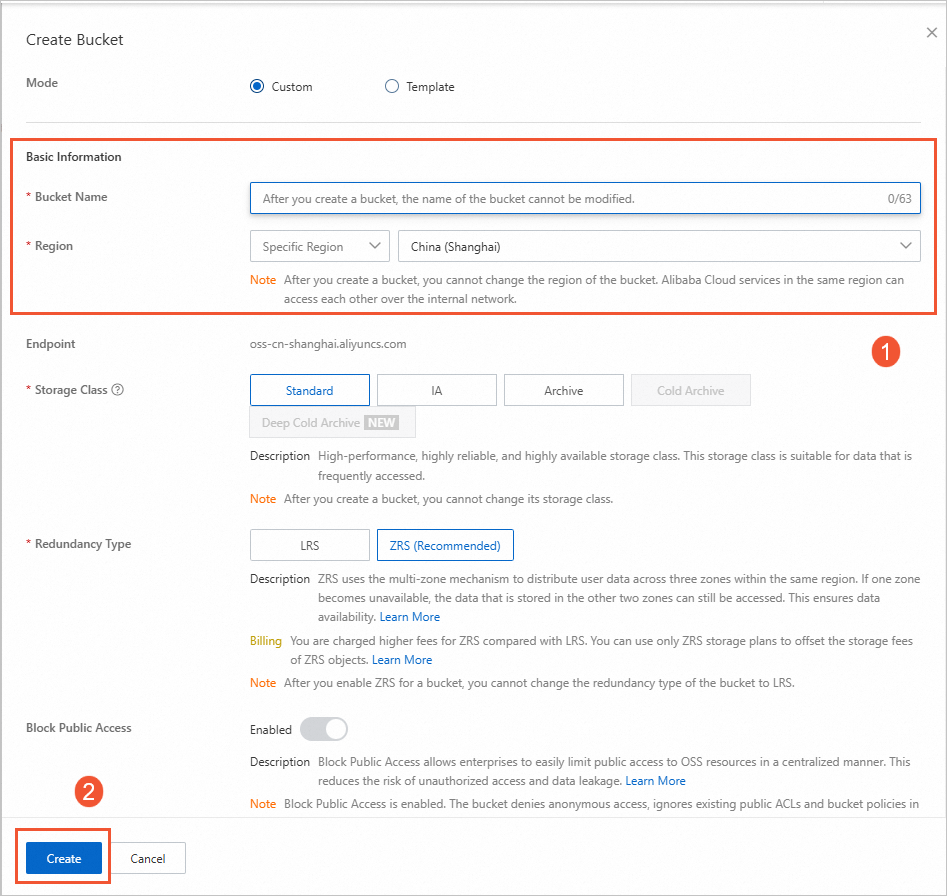Click the Create Bucket dialog title
This screenshot has width=947, height=896.
(x=74, y=40)
